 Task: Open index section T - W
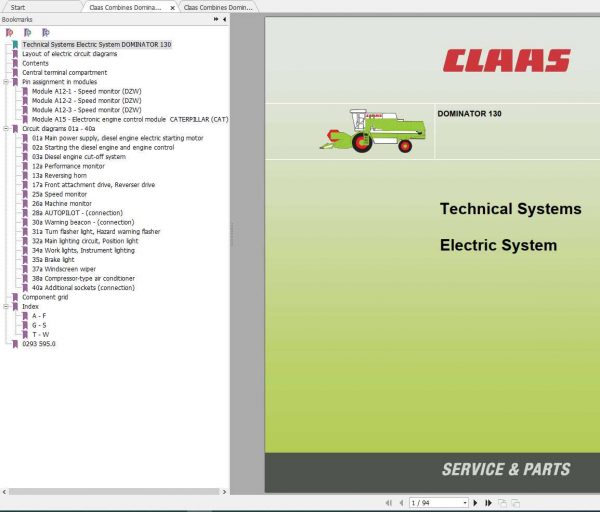pos(41,335)
